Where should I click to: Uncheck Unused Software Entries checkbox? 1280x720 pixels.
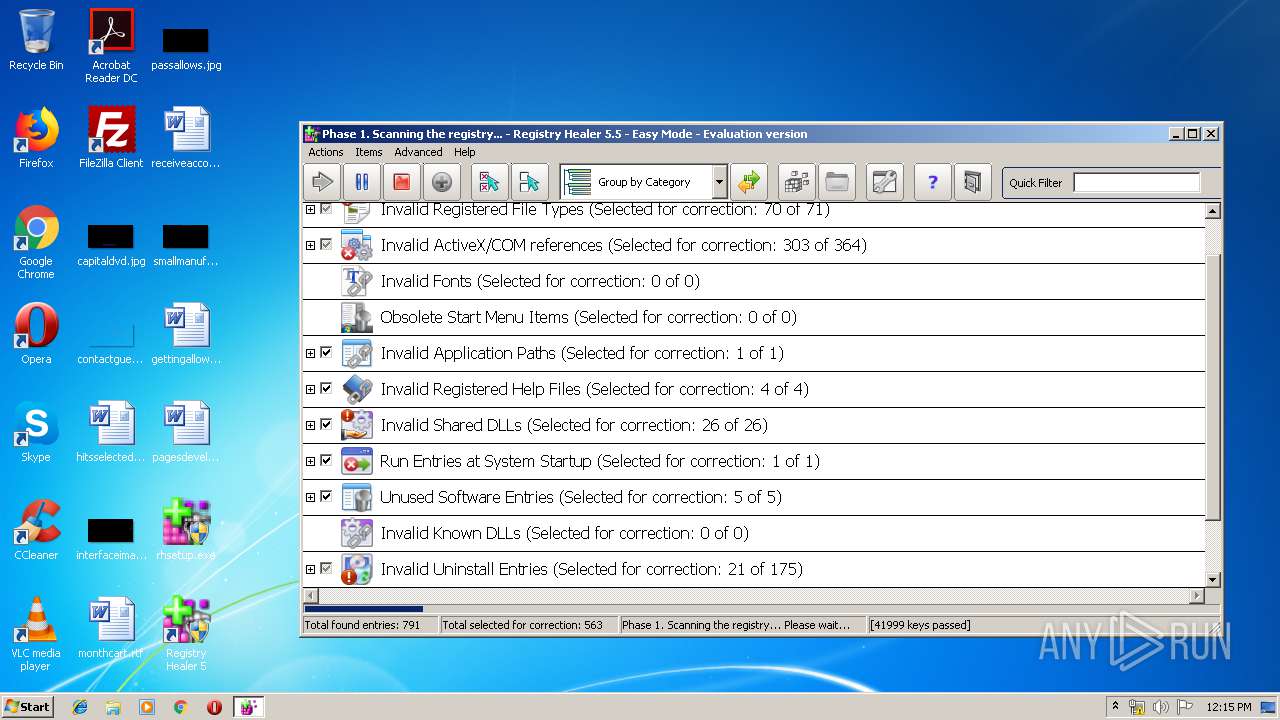[x=326, y=497]
